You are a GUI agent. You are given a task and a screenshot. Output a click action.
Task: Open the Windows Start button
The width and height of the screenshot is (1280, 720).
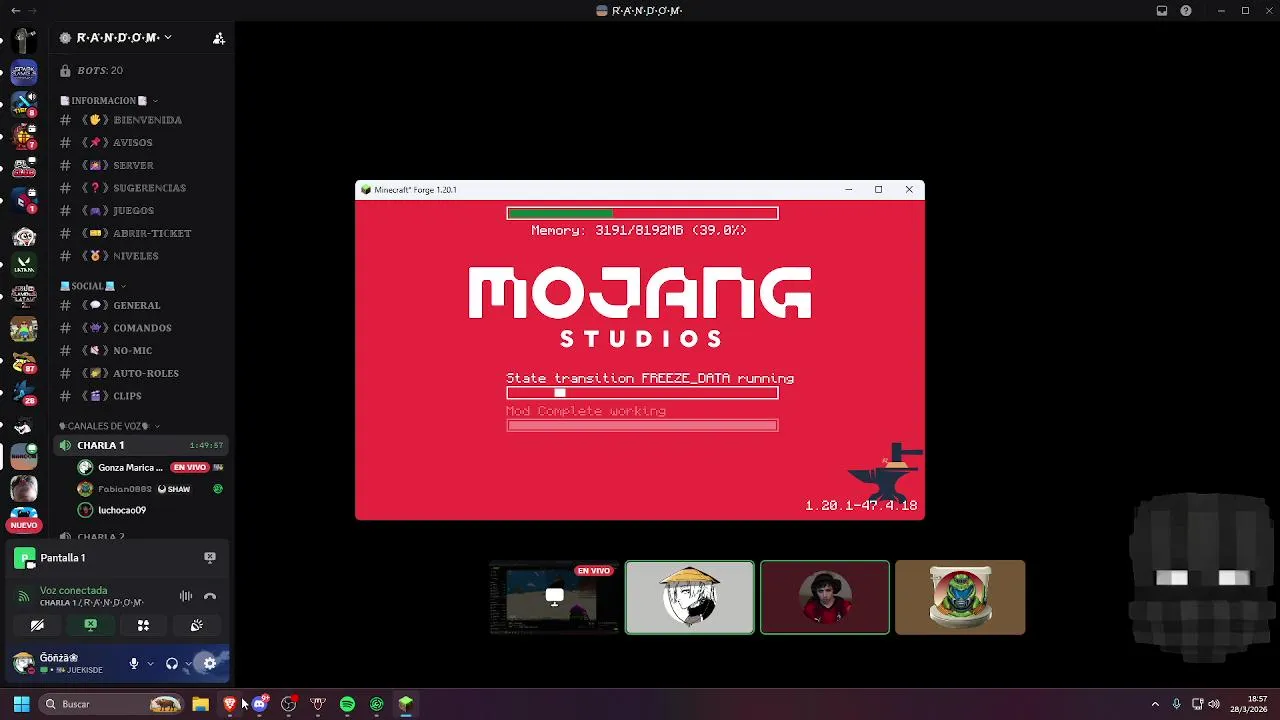point(21,704)
